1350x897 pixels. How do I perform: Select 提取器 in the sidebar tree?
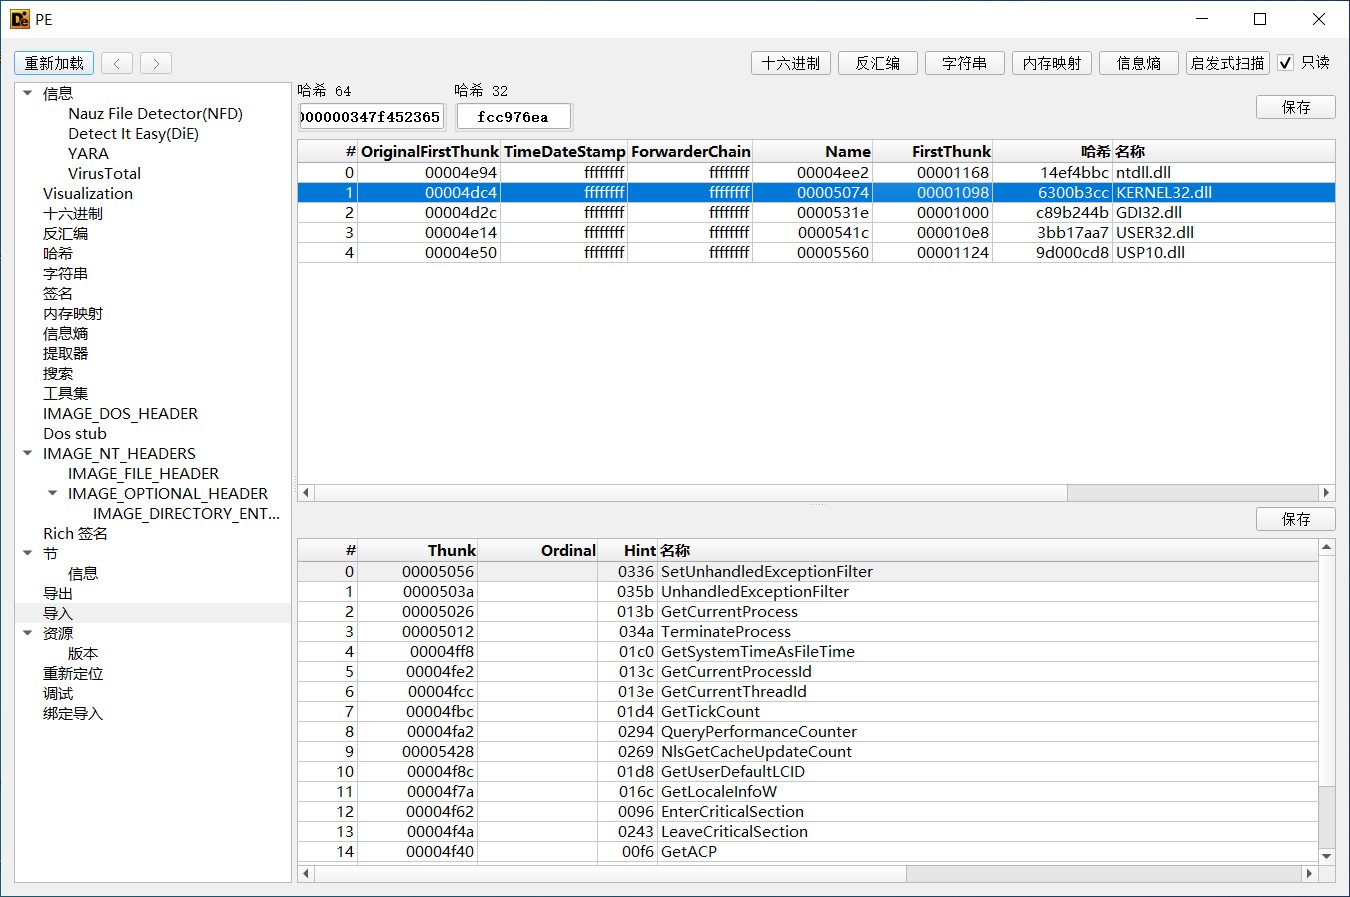(x=65, y=353)
